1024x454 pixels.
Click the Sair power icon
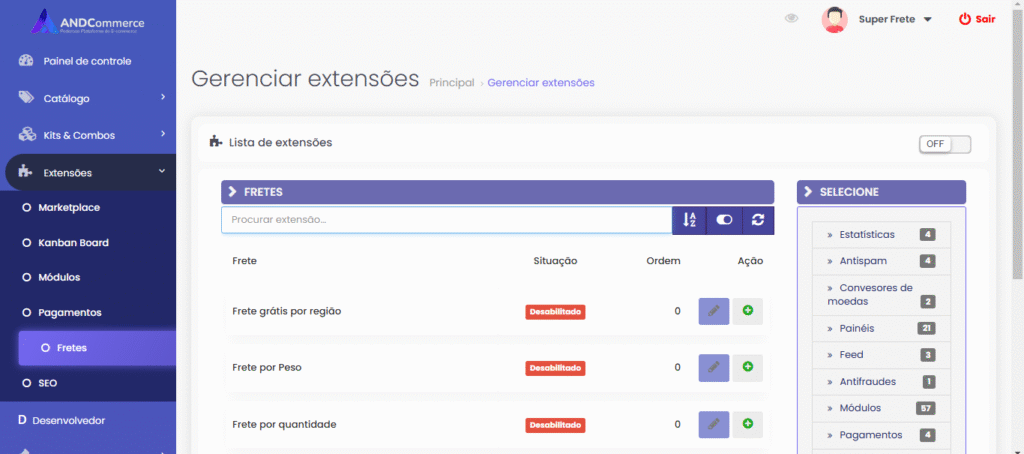[x=965, y=20]
